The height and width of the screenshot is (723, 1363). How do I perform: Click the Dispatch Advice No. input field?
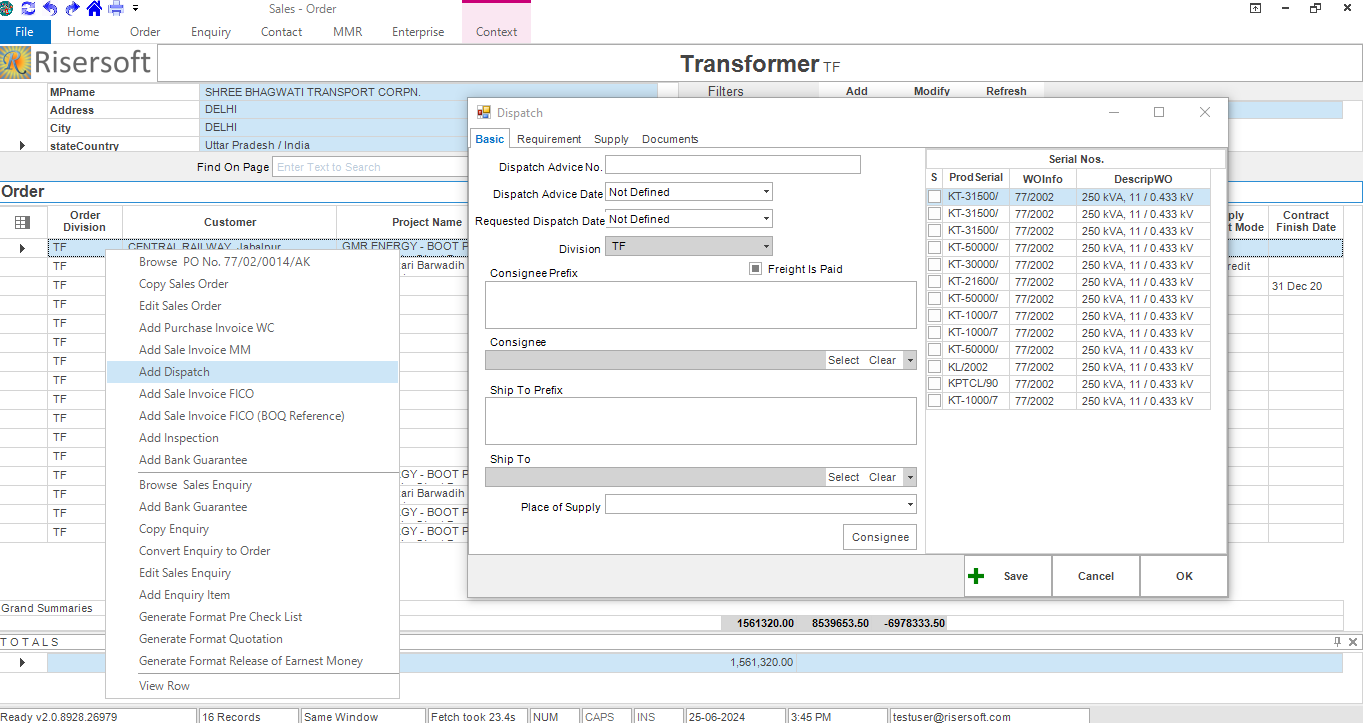pyautogui.click(x=733, y=165)
